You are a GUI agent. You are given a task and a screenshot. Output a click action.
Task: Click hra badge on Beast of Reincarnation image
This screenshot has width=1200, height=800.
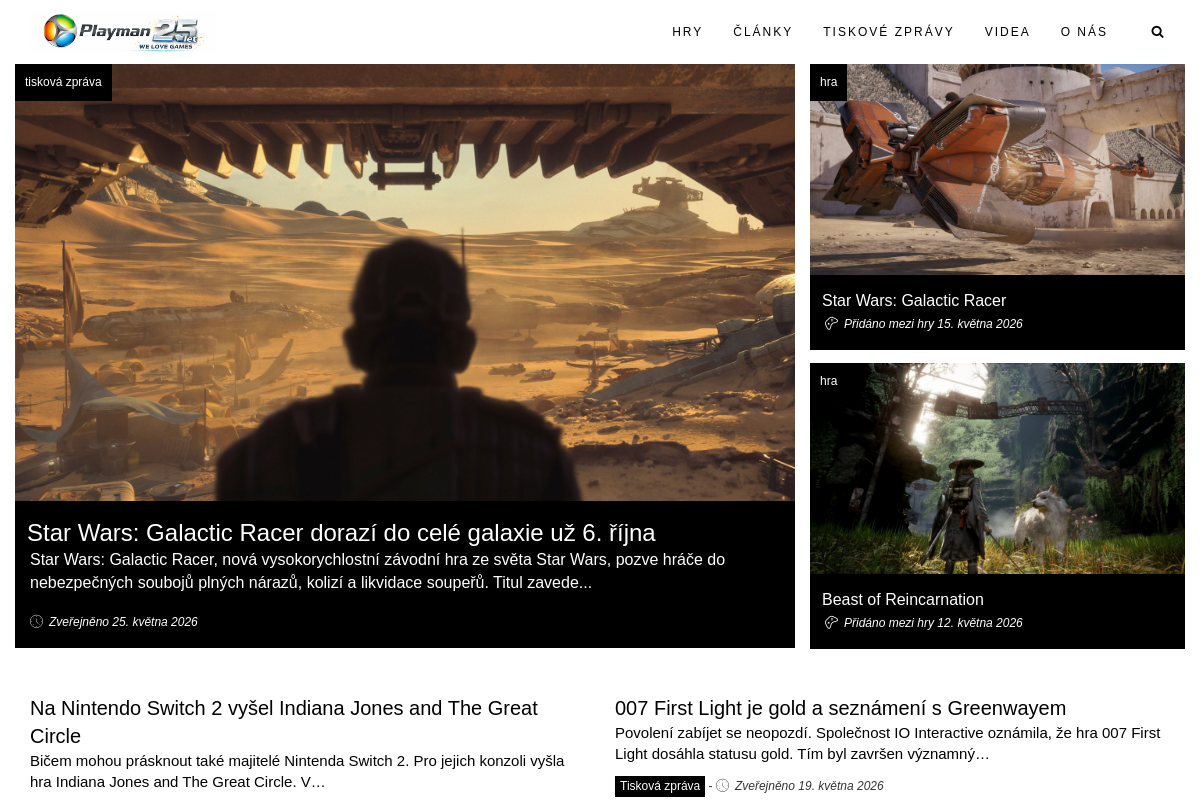point(828,381)
